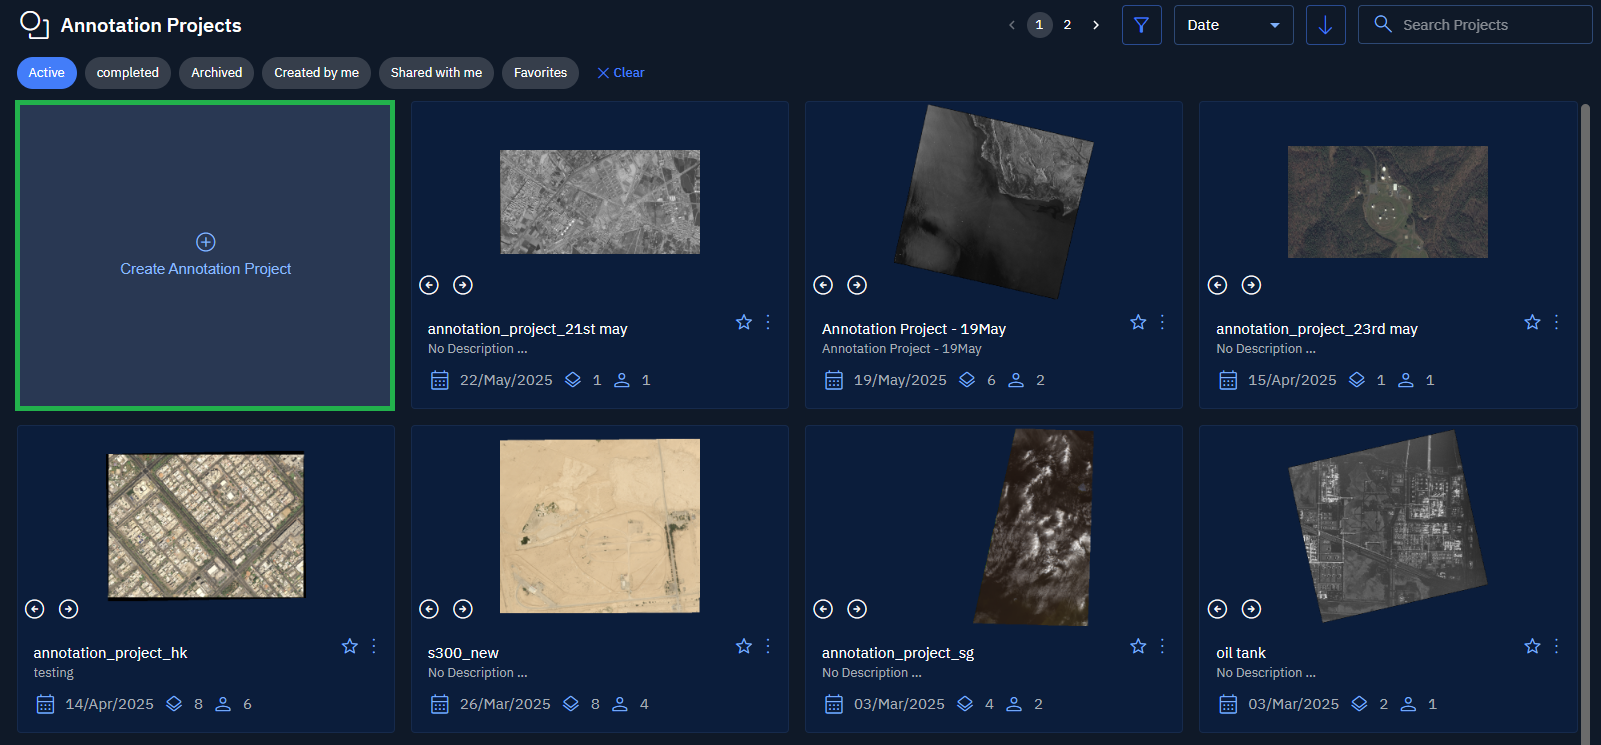The height and width of the screenshot is (745, 1601).
Task: Open three-dot menu for Annotation Project - 19May
Action: (x=1162, y=322)
